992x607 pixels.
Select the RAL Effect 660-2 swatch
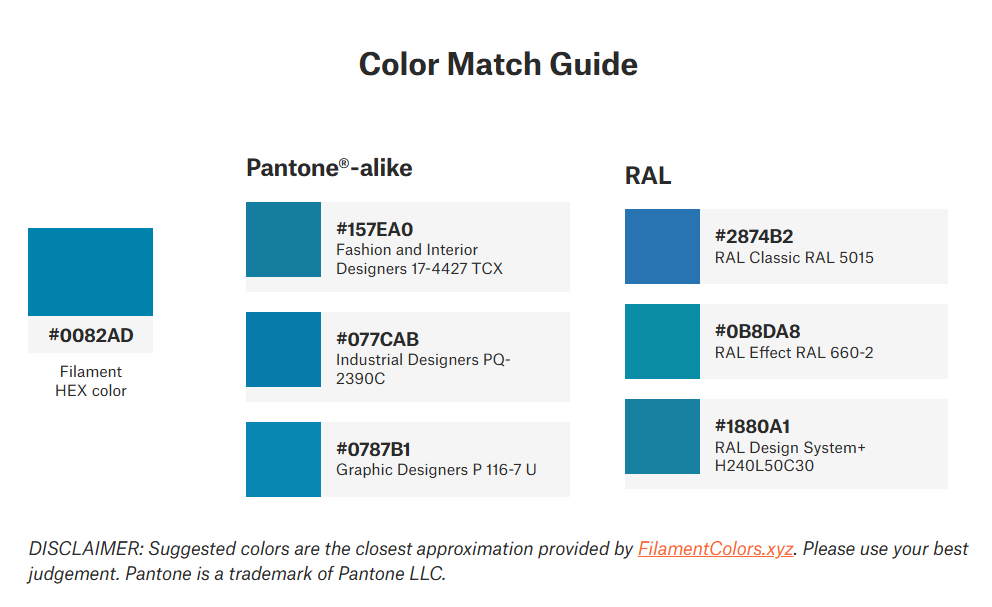[x=662, y=342]
